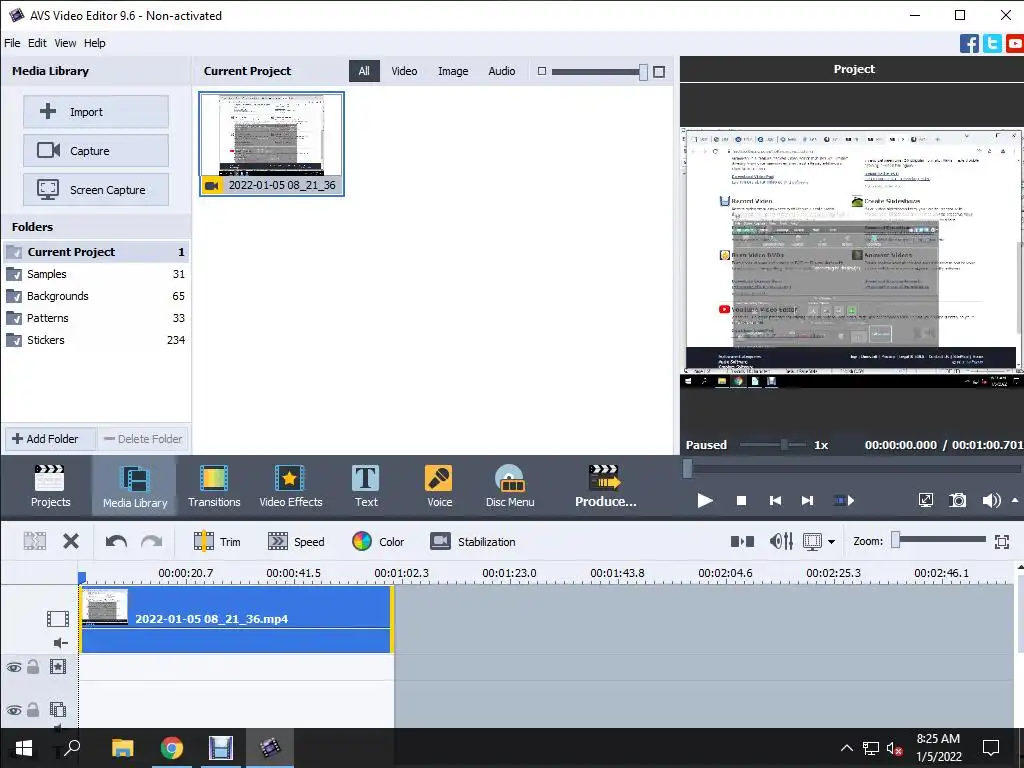Open the Voice recording section
Viewport: 1024px width, 768px height.
point(439,487)
